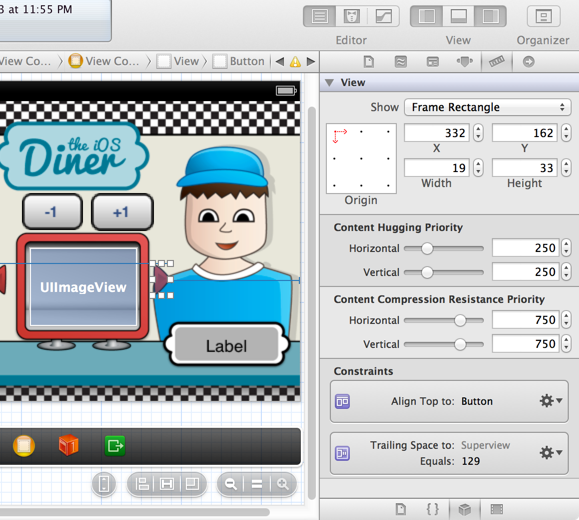Go to previous issue arrow

pyautogui.click(x=280, y=61)
